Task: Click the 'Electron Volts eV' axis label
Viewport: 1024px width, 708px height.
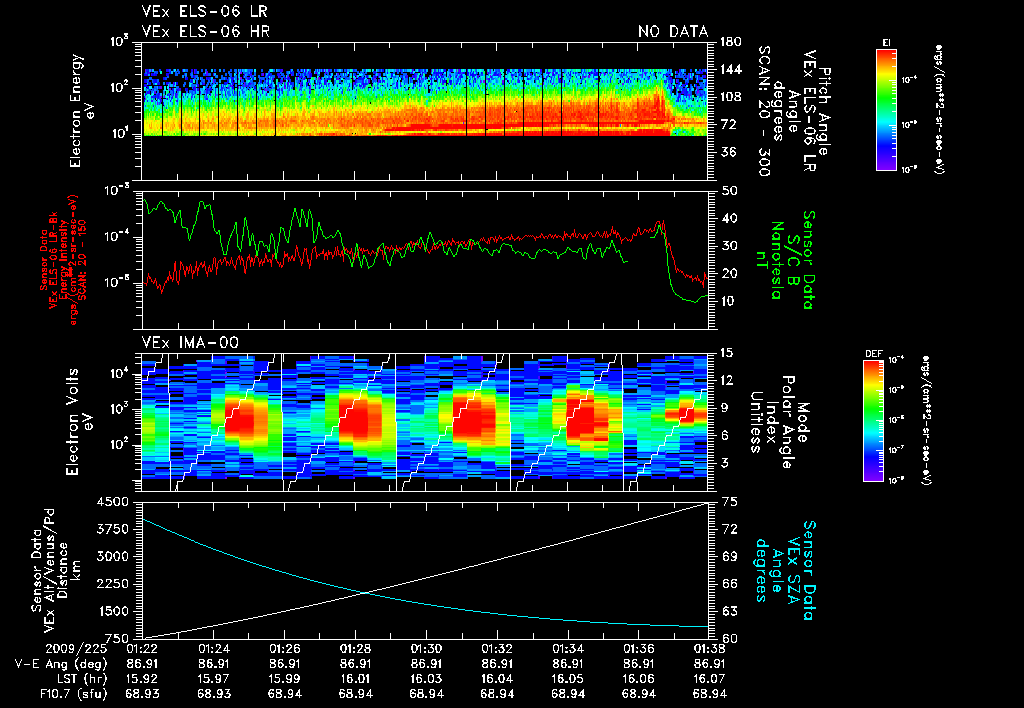Action: [x=79, y=421]
